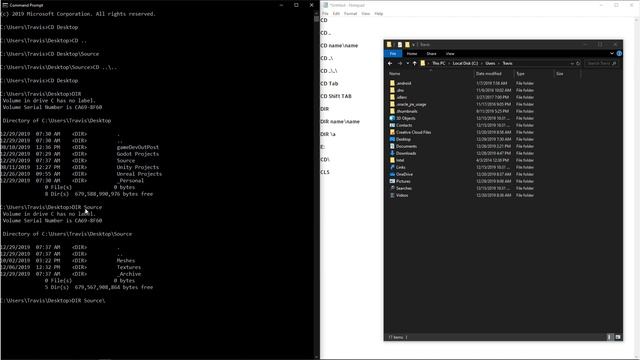Click the Command Prompt vertical scrollbar
The image size is (640, 360).
click(x=316, y=184)
